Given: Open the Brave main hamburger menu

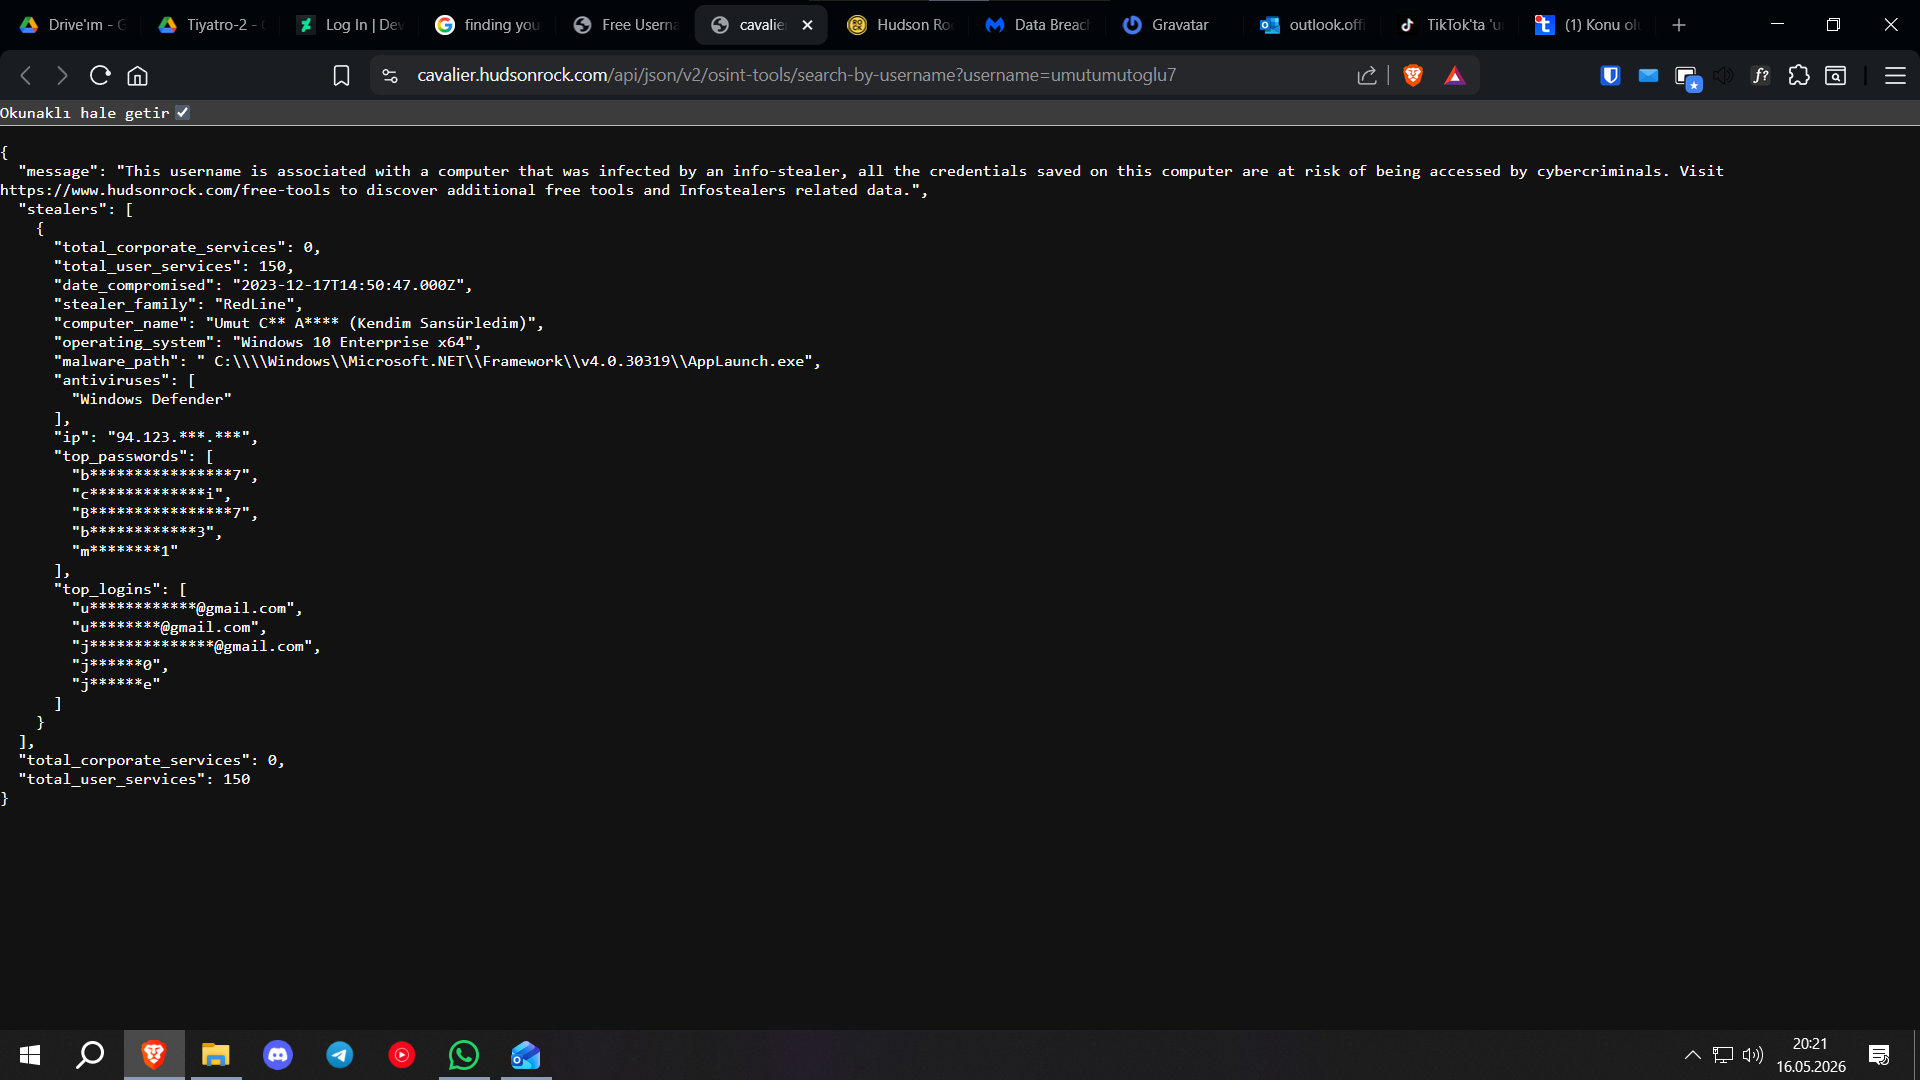Looking at the screenshot, I should (1895, 75).
